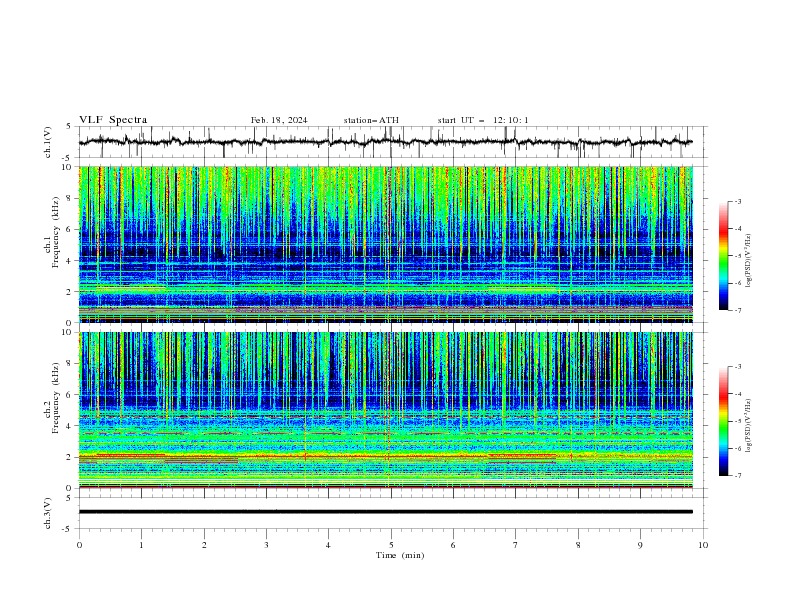Click the "6" kHz tick on ch.2 frequency axis
This screenshot has width=792, height=612.
[x=70, y=395]
